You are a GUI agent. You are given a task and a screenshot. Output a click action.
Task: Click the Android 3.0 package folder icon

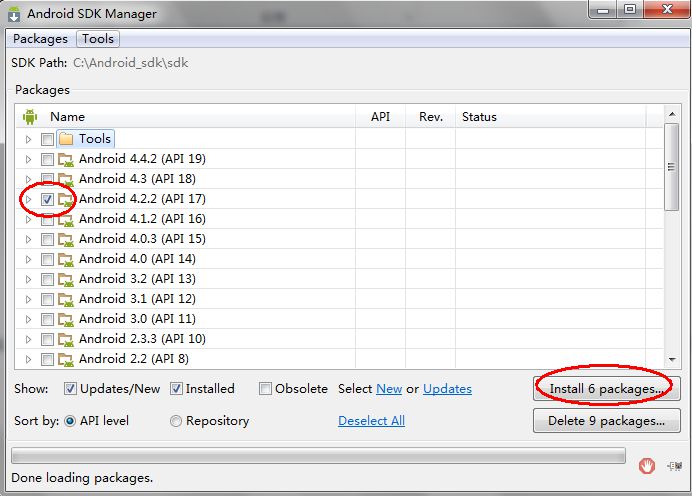coord(66,319)
